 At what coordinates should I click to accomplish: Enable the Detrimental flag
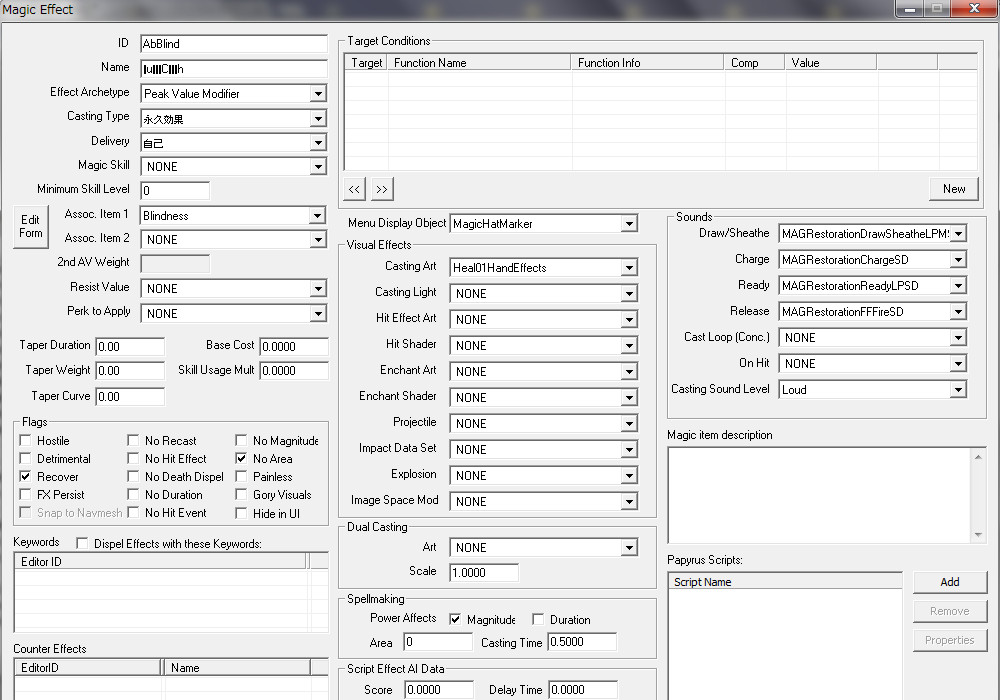(x=26, y=458)
